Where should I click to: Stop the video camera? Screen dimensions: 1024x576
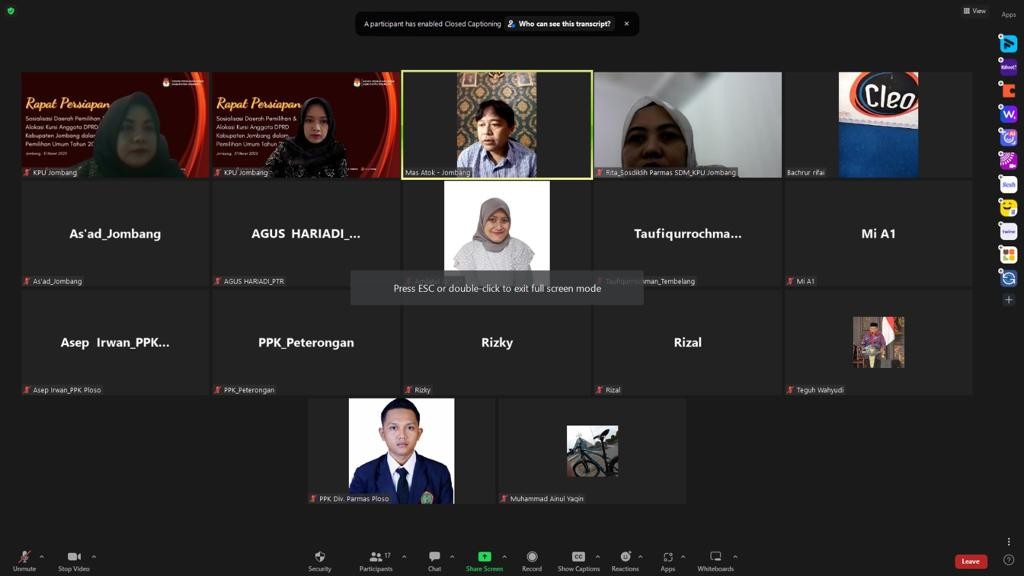[x=73, y=558]
